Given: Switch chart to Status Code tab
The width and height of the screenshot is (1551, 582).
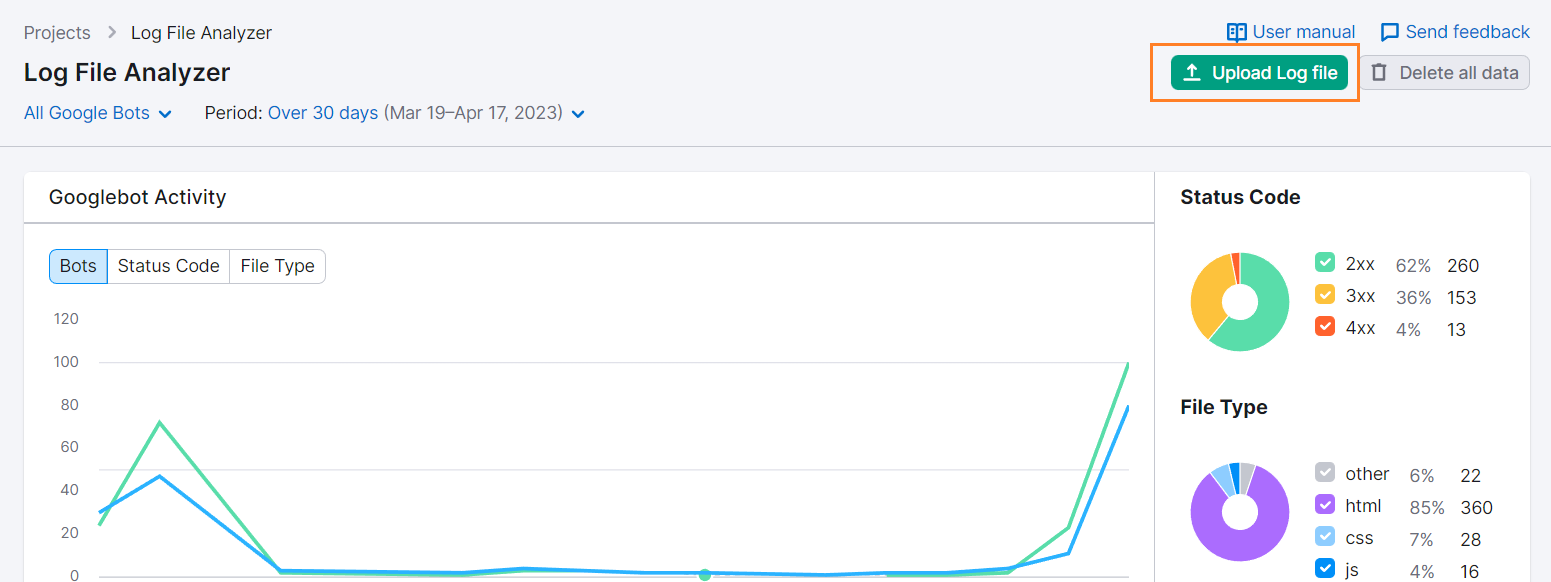Looking at the screenshot, I should 168,266.
